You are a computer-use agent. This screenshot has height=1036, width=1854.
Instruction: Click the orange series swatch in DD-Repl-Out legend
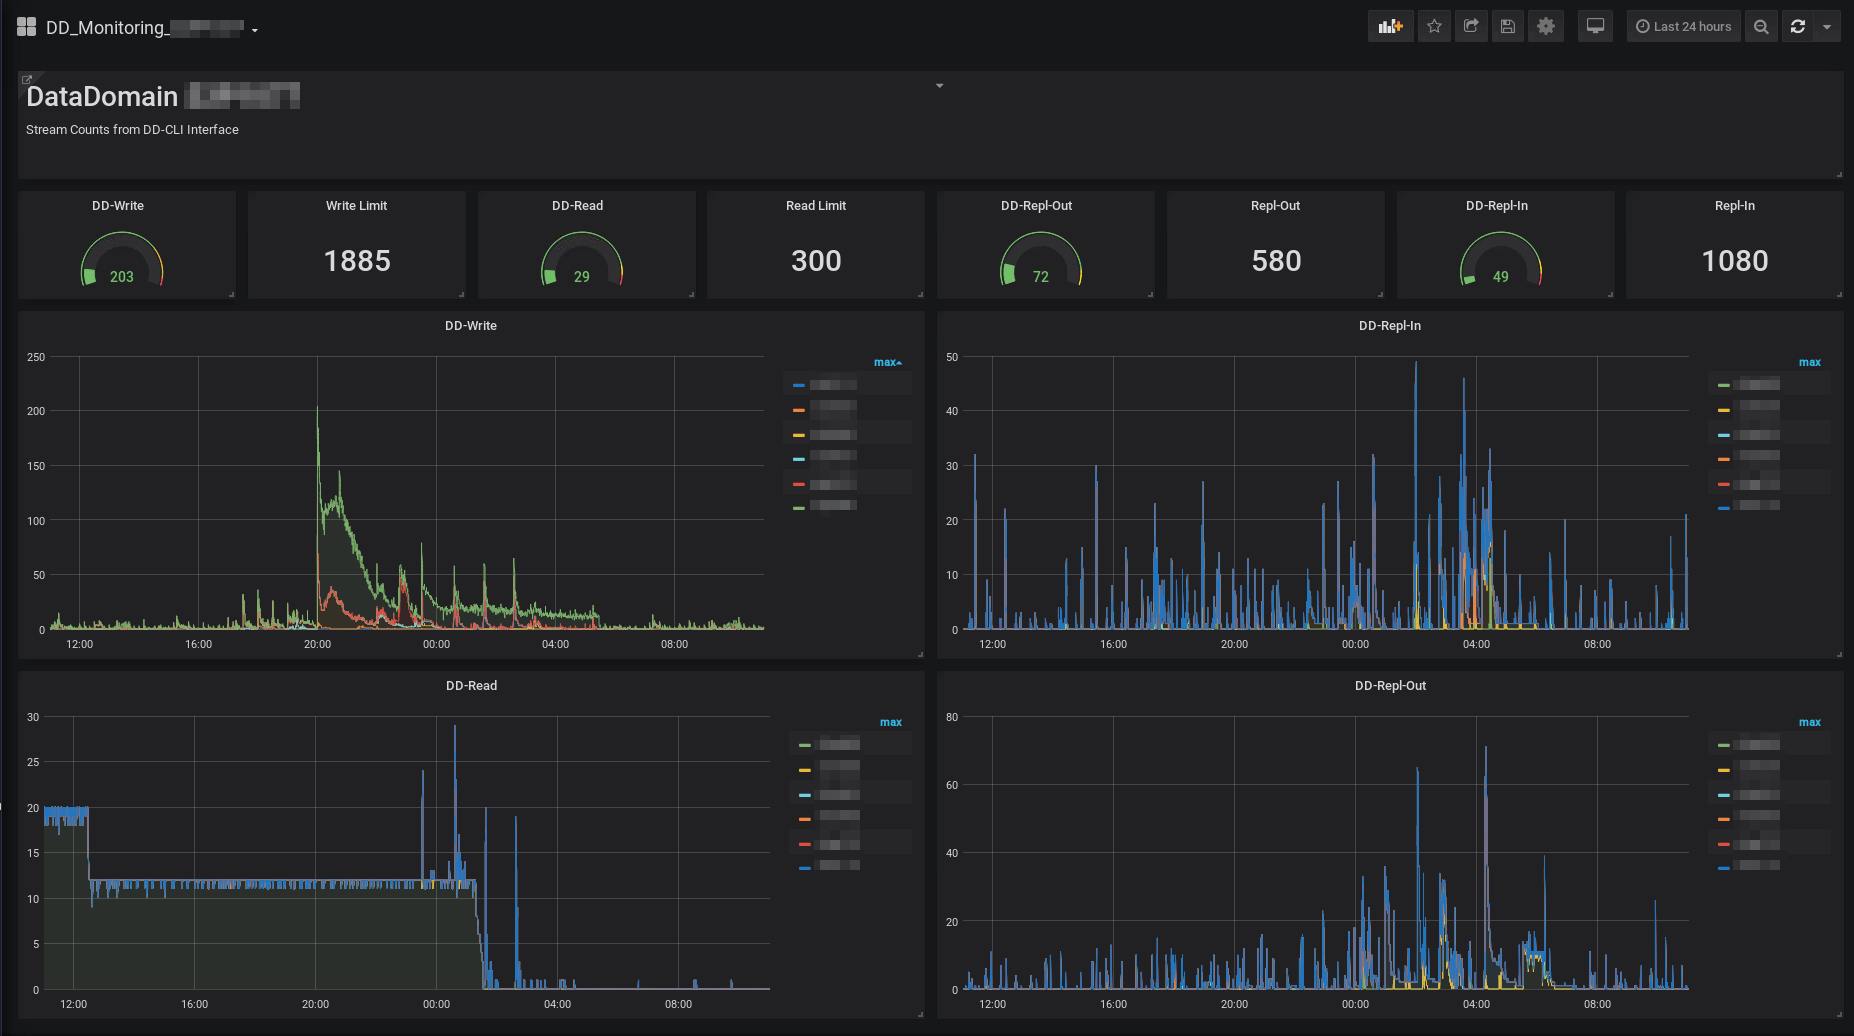(x=1724, y=820)
